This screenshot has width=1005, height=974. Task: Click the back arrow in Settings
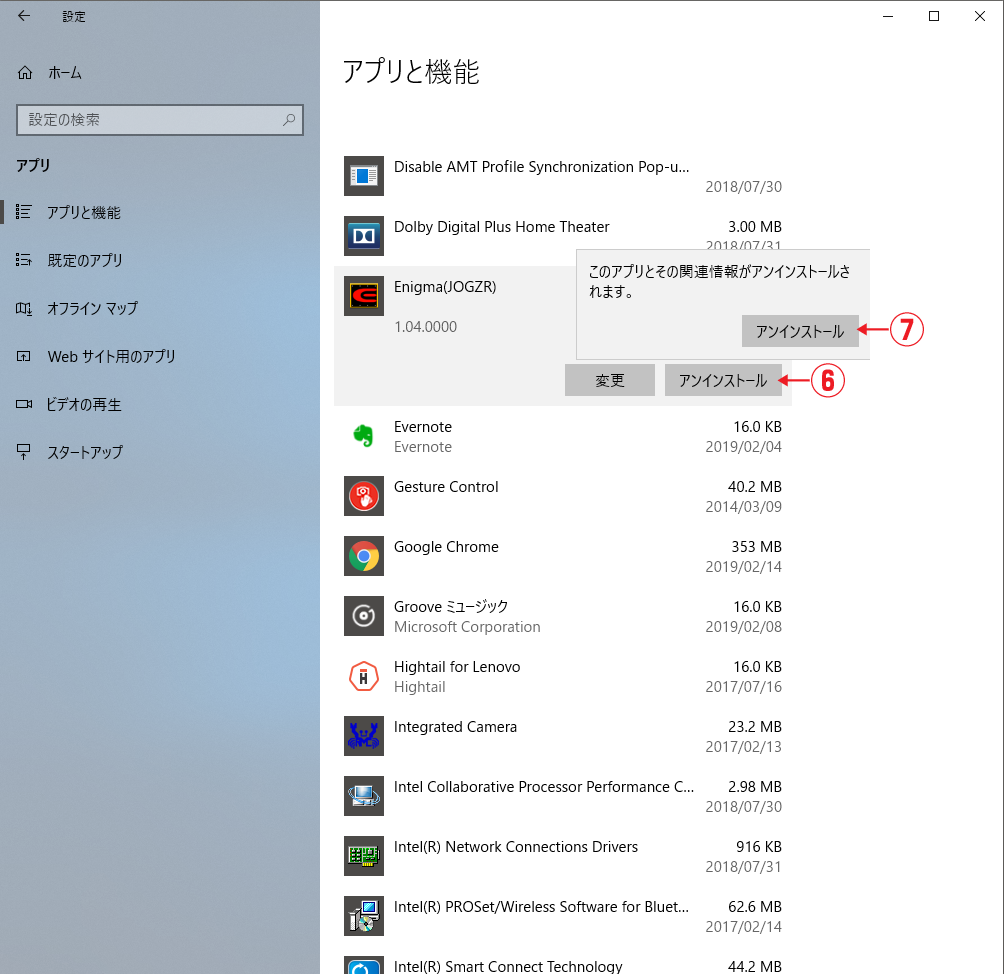pyautogui.click(x=24, y=16)
